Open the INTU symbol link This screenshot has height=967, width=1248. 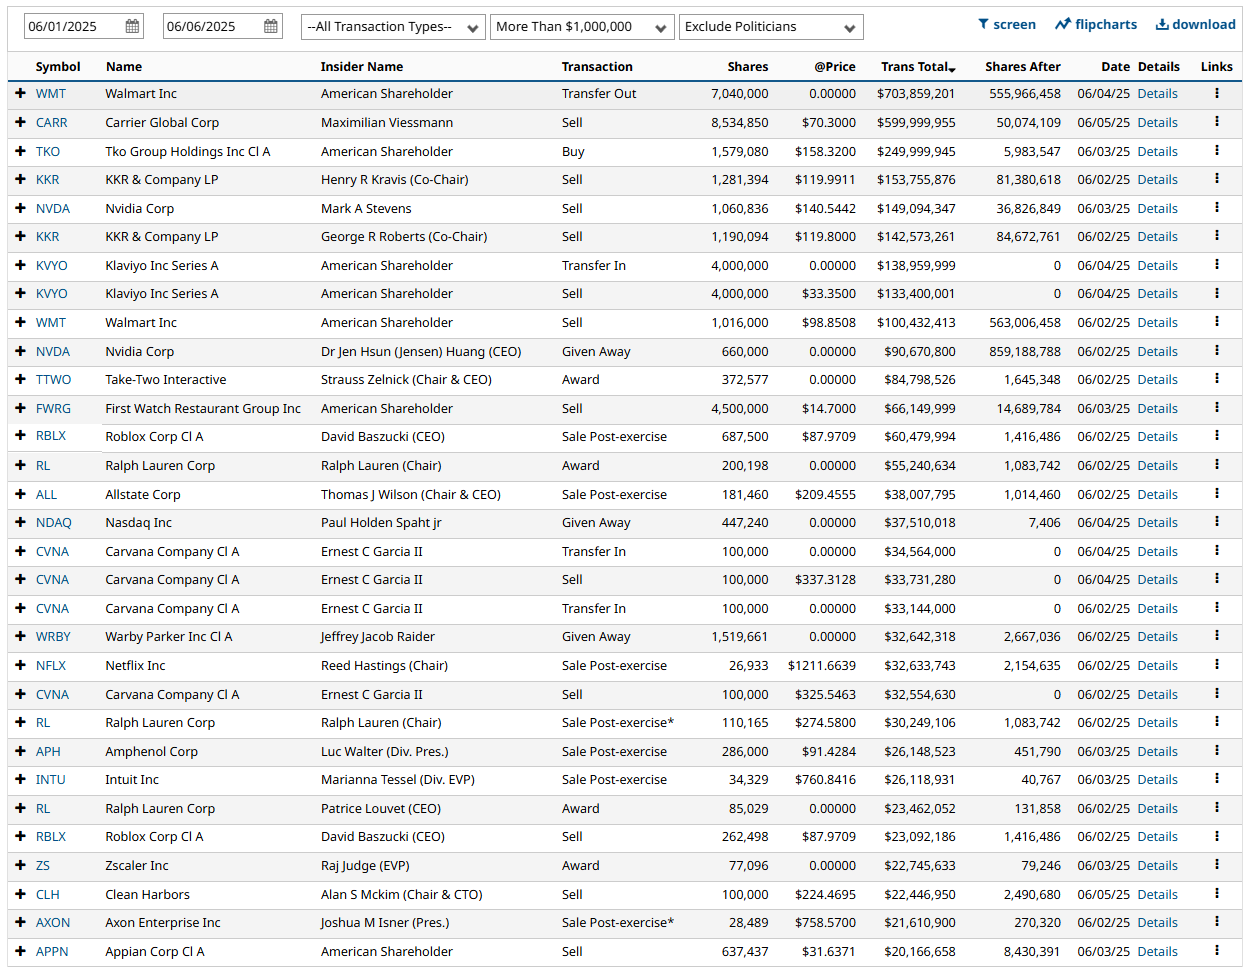(50, 779)
